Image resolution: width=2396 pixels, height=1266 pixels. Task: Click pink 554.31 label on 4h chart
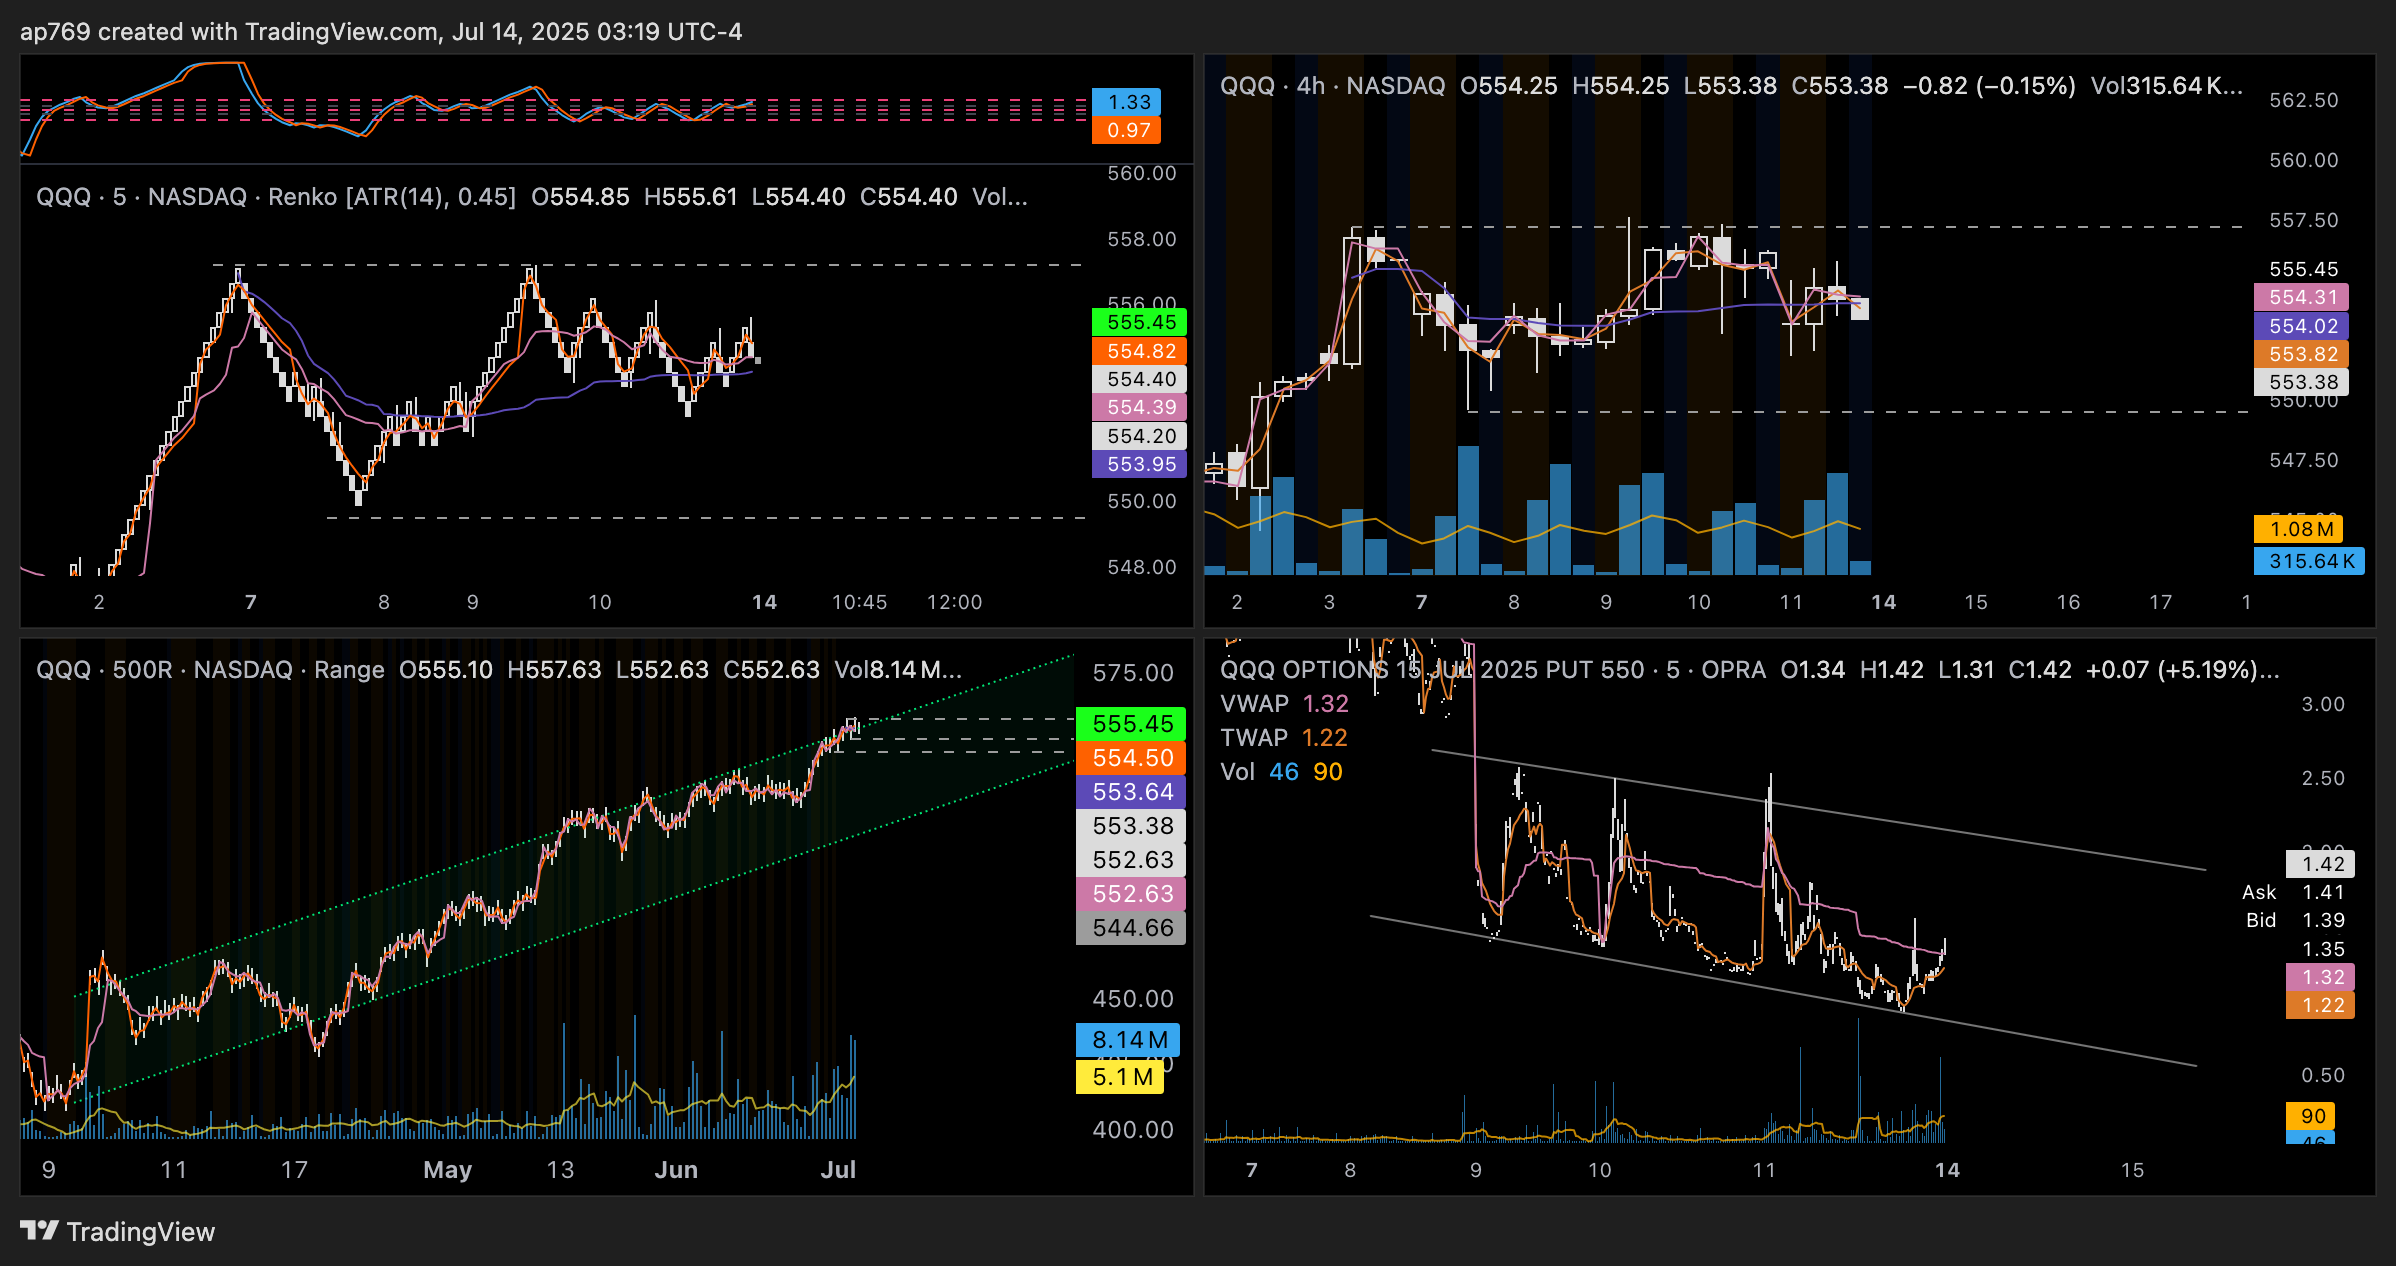(x=2302, y=297)
